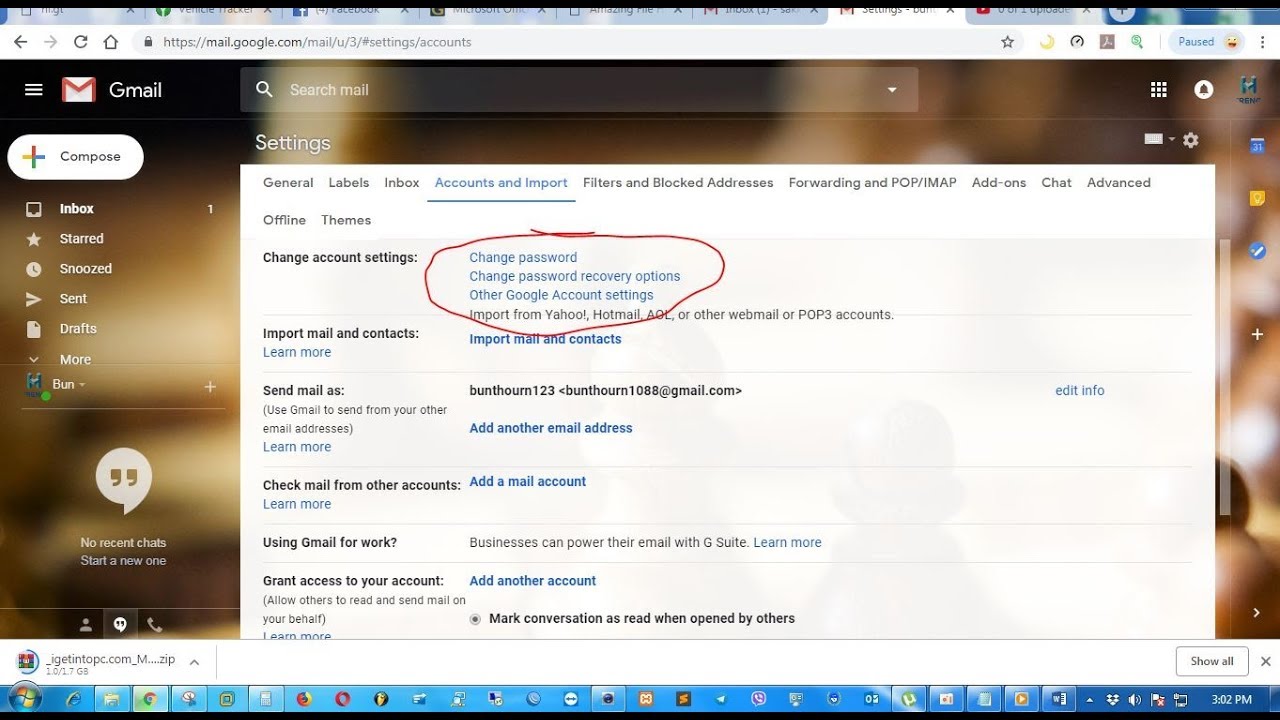Open the Hangouts contacts icon
Image resolution: width=1280 pixels, height=720 pixels.
[x=86, y=625]
